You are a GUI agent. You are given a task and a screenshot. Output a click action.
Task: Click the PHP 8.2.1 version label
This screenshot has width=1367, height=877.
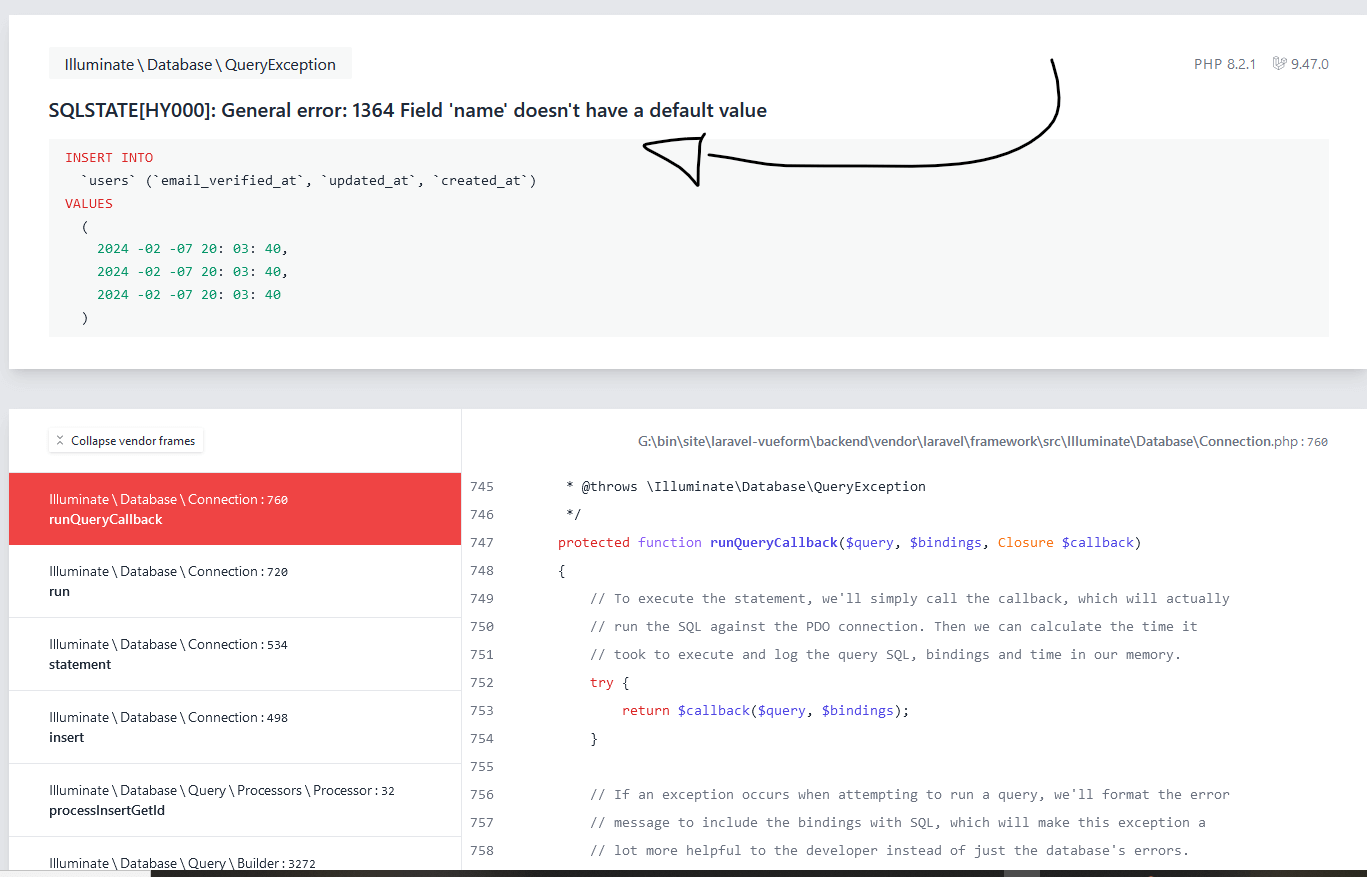click(1226, 64)
